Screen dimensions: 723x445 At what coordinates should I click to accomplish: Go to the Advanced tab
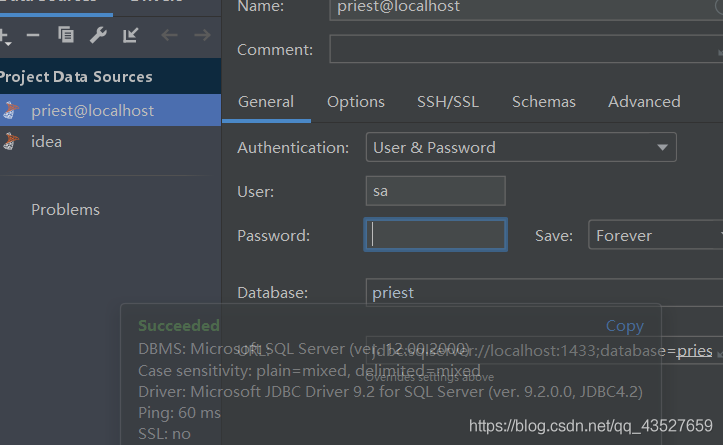(644, 102)
